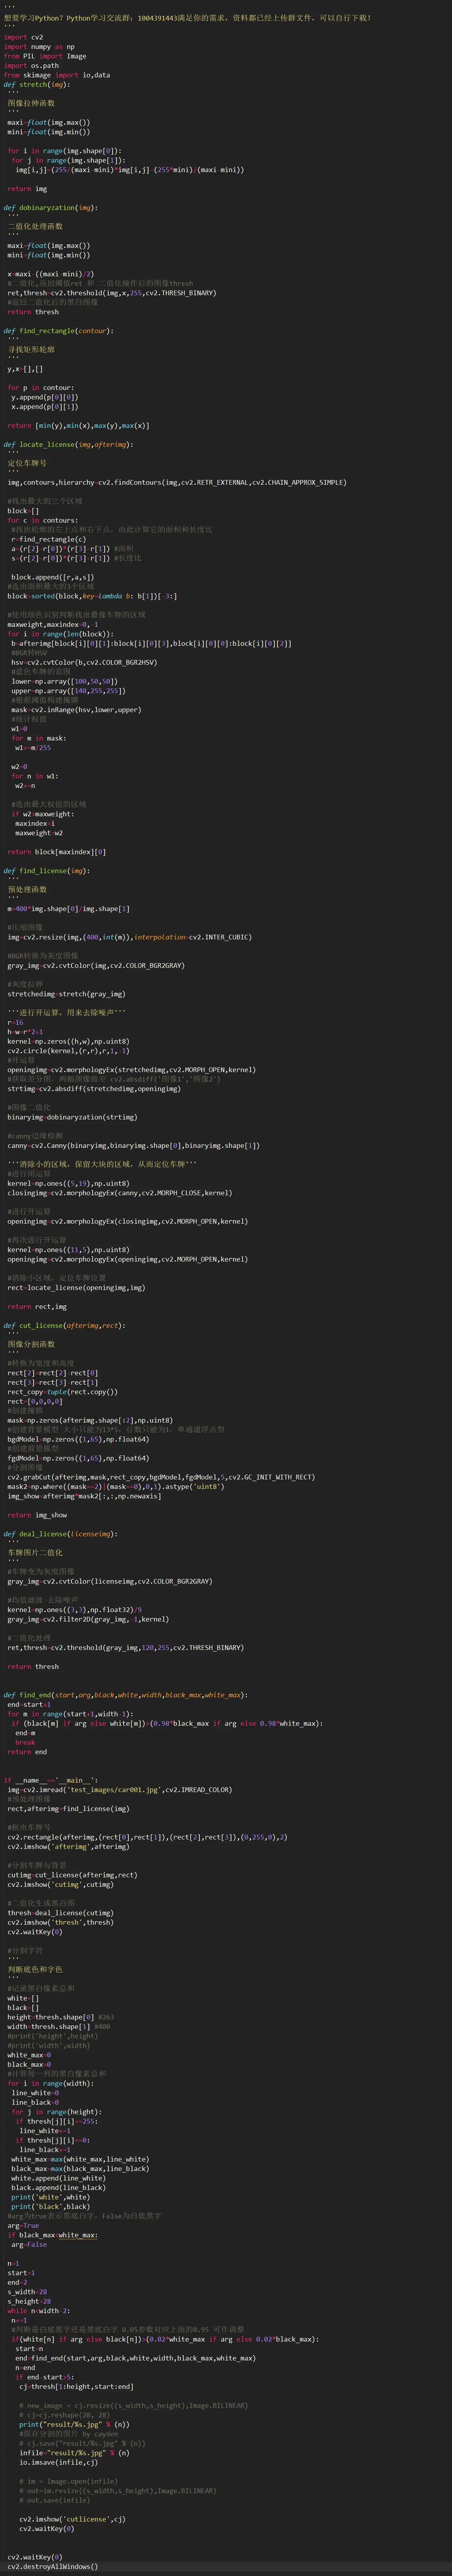The image size is (452, 2576).
Task: Click the 'gray_img=cv2.filter2D(gray_img,-1,kernel)' line
Action: 88,1619
